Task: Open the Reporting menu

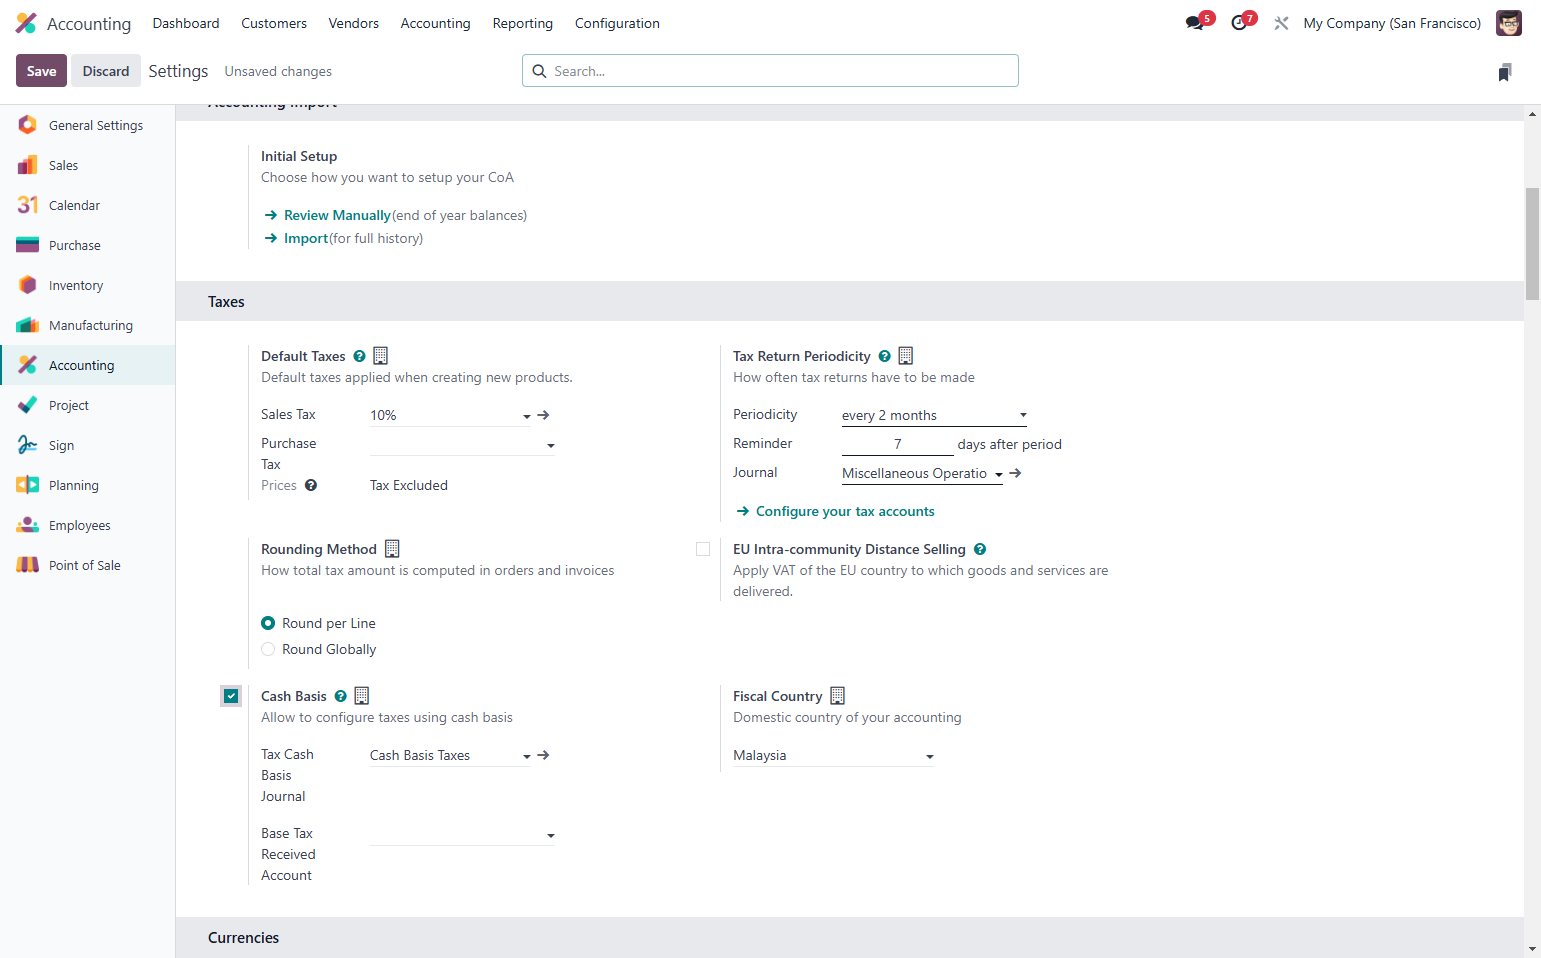Action: point(523,23)
